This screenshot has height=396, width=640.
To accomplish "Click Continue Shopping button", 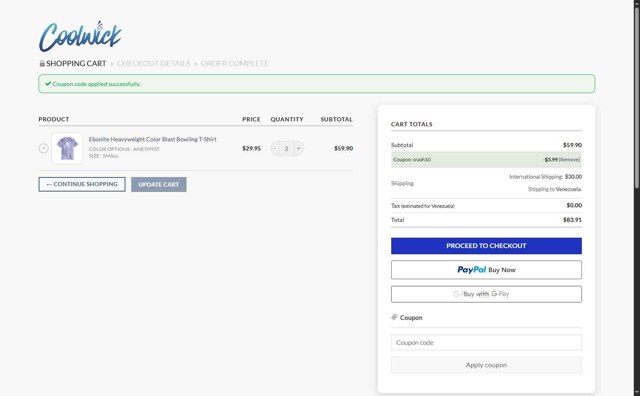I will (82, 185).
